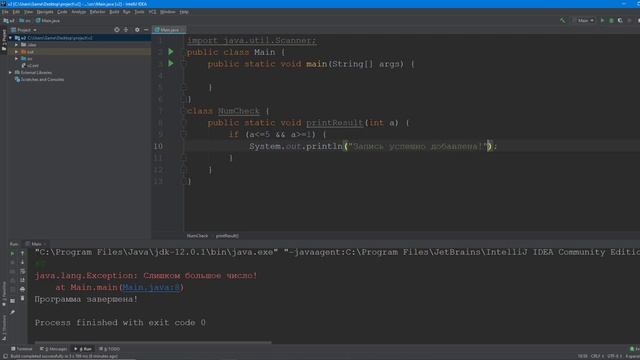Open the Navigate menu
This screenshot has width=640, height=360.
45,12
